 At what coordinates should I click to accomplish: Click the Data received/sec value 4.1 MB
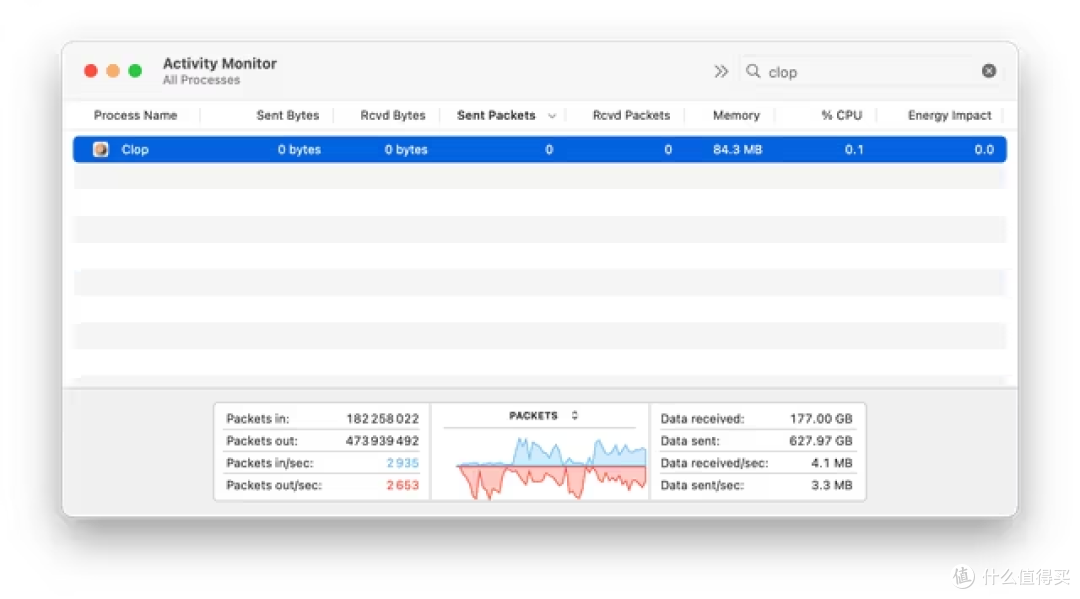coord(831,463)
